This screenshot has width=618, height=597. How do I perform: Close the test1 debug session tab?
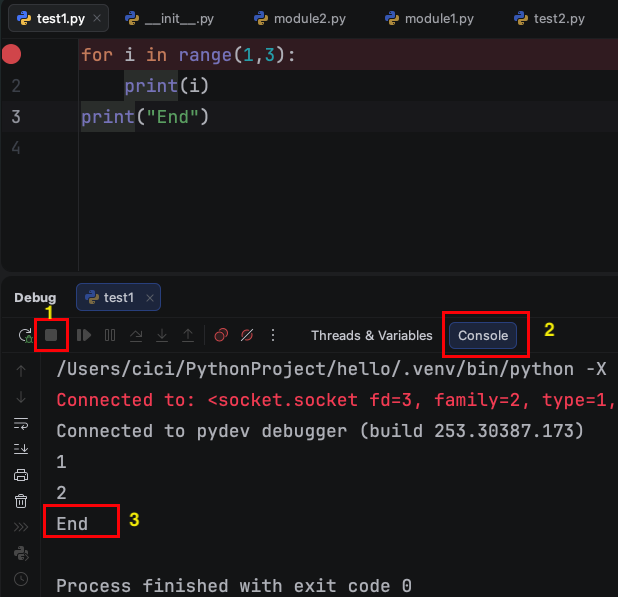150,297
